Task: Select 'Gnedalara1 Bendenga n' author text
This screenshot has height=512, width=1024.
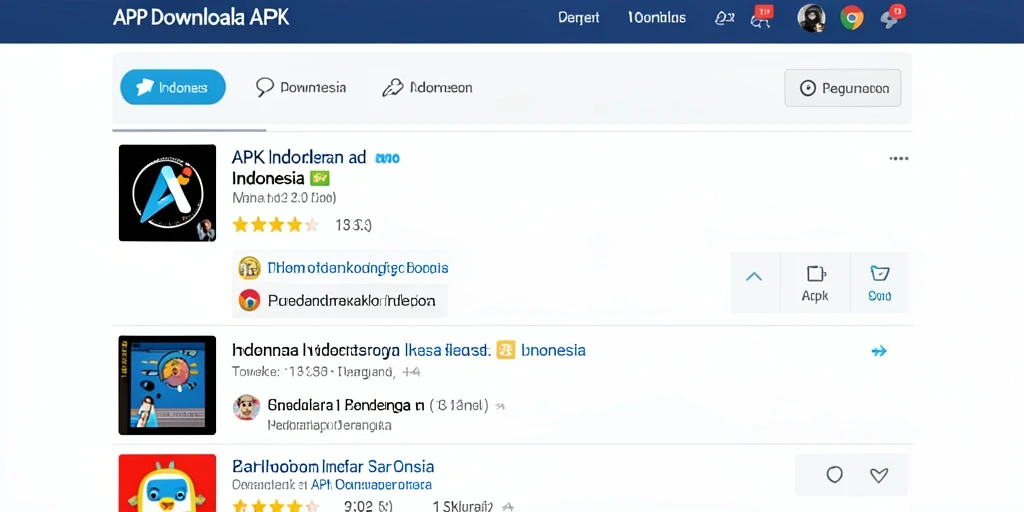Action: click(346, 406)
